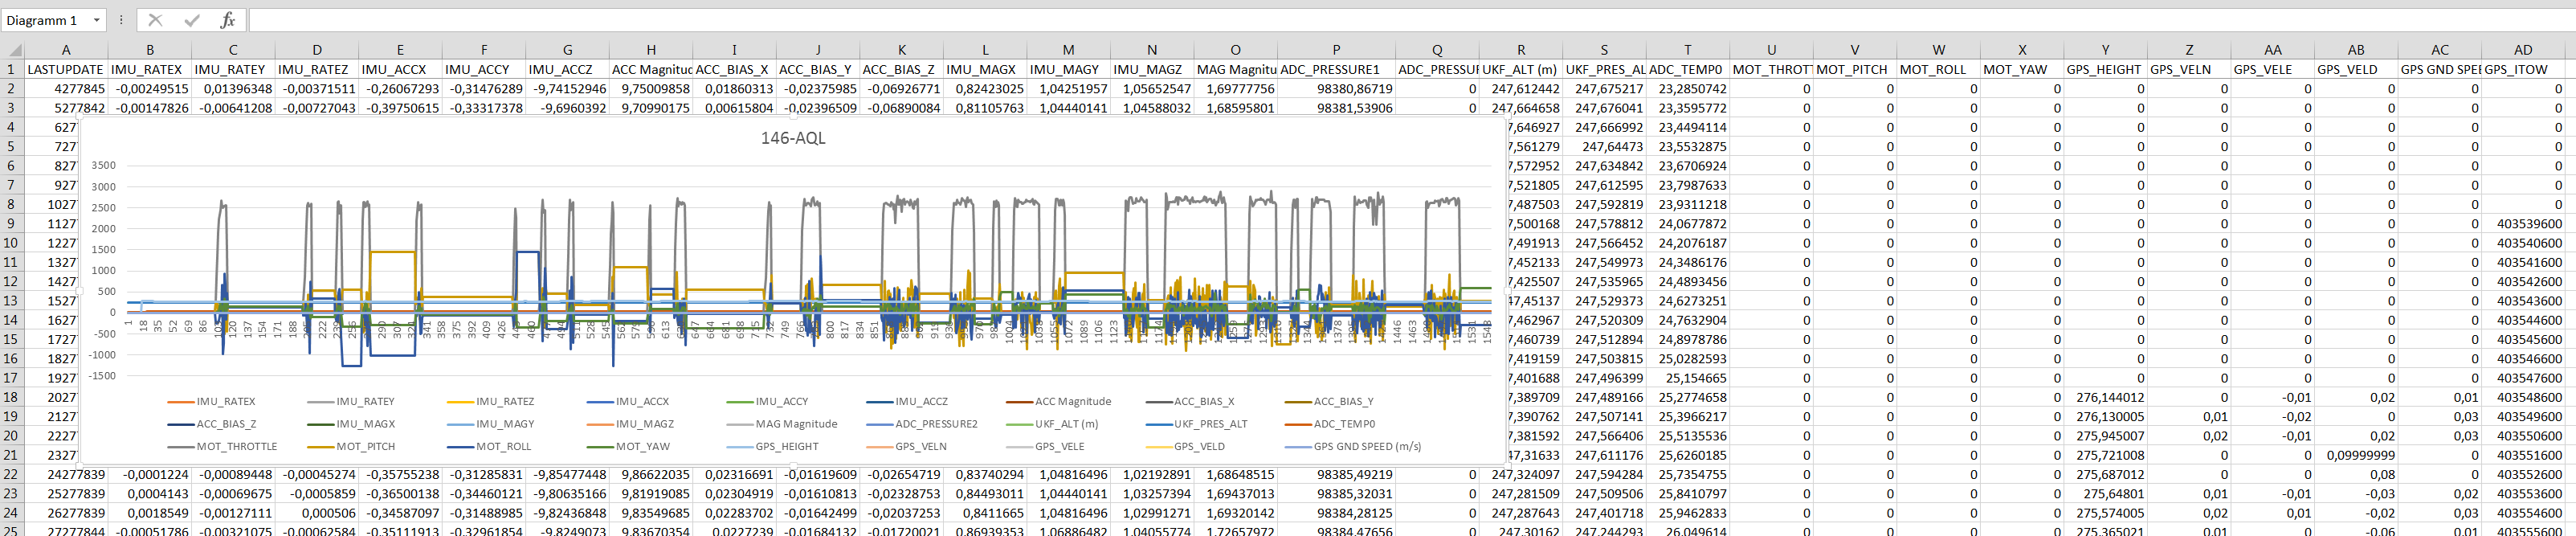This screenshot has width=2576, height=536.
Task: Click the Name Box showing Diagramm 1
Action: 45,20
